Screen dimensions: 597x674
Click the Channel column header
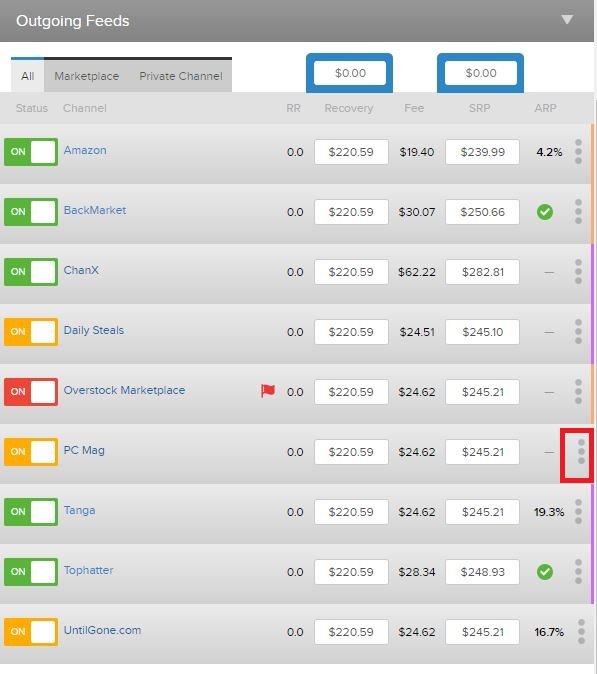(85, 108)
